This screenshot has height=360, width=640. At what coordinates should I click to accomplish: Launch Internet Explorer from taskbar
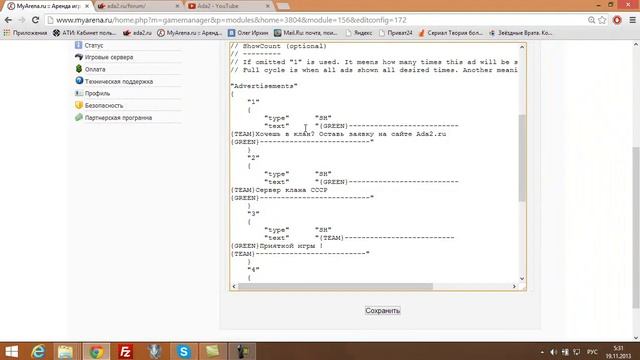38,351
